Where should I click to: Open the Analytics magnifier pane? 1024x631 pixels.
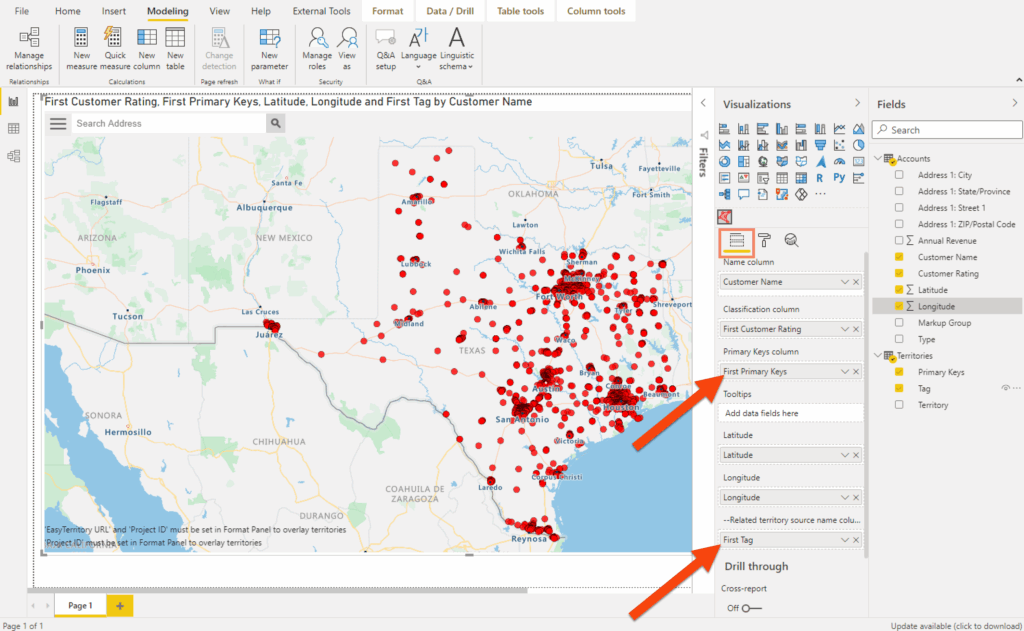click(x=792, y=242)
